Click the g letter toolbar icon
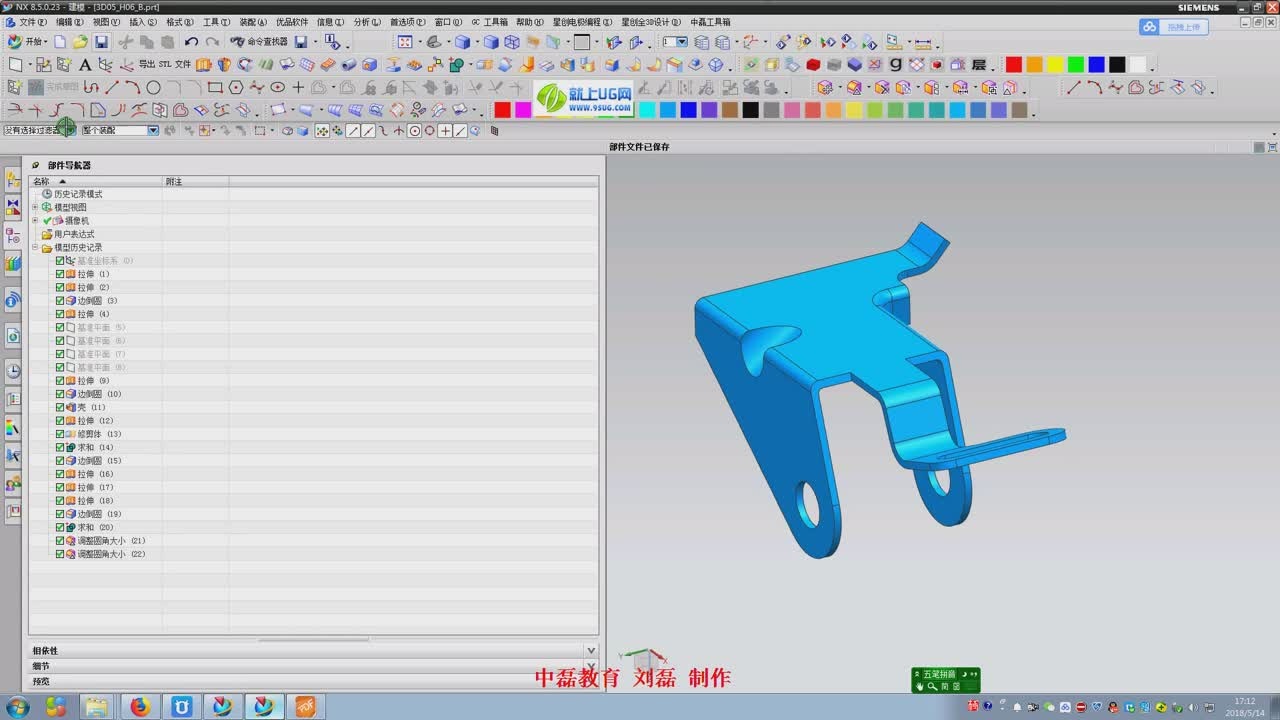This screenshot has height=720, width=1280. pyautogui.click(x=895, y=64)
